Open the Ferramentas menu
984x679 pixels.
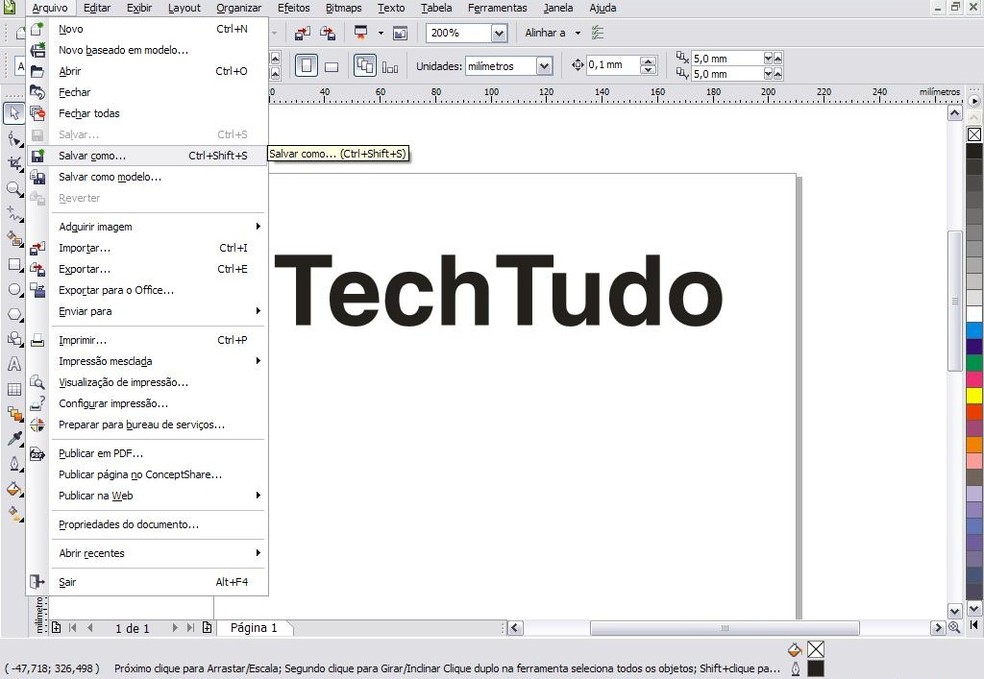[497, 8]
